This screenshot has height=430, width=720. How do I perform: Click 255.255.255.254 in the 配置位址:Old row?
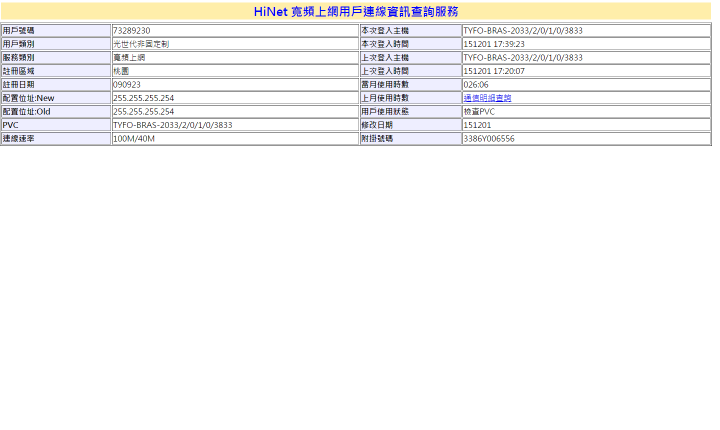coord(143,112)
